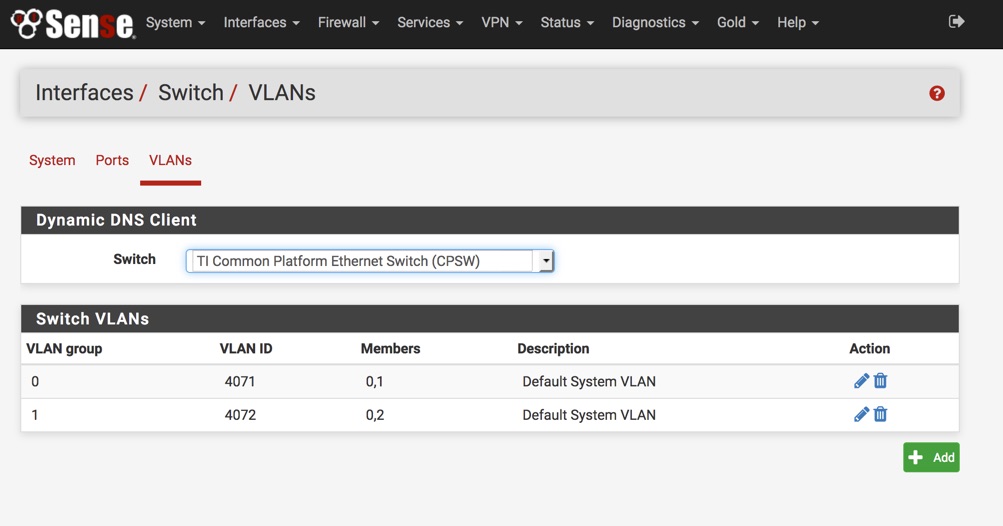Follow the Switch breadcrumb link

(x=190, y=93)
